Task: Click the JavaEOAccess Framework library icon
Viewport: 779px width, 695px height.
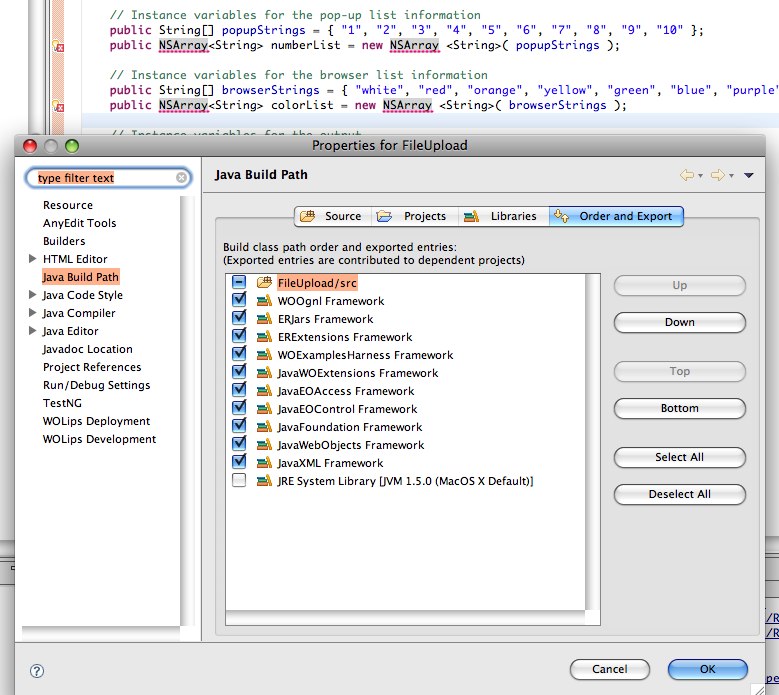Action: (x=264, y=391)
